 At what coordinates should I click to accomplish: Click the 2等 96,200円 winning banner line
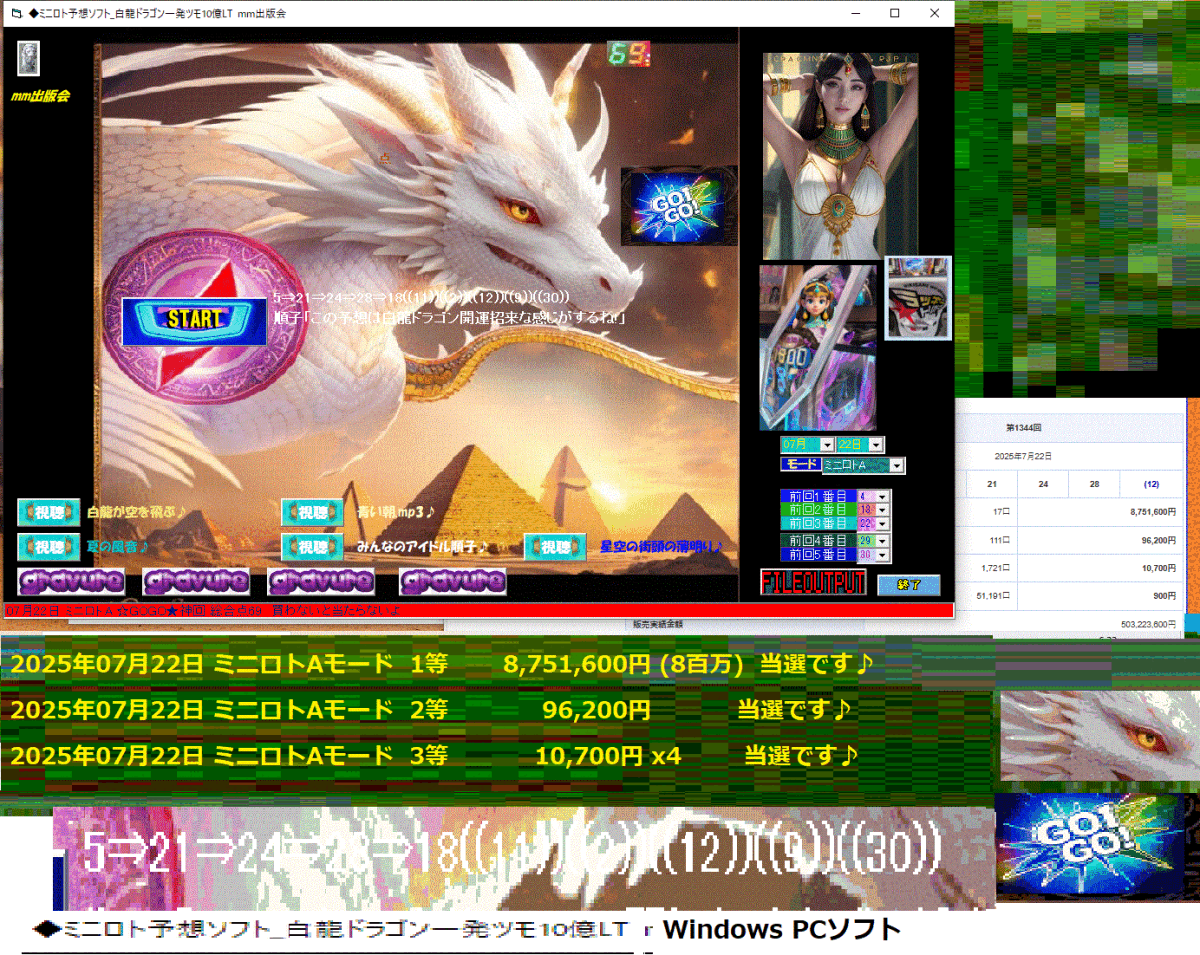(431, 710)
